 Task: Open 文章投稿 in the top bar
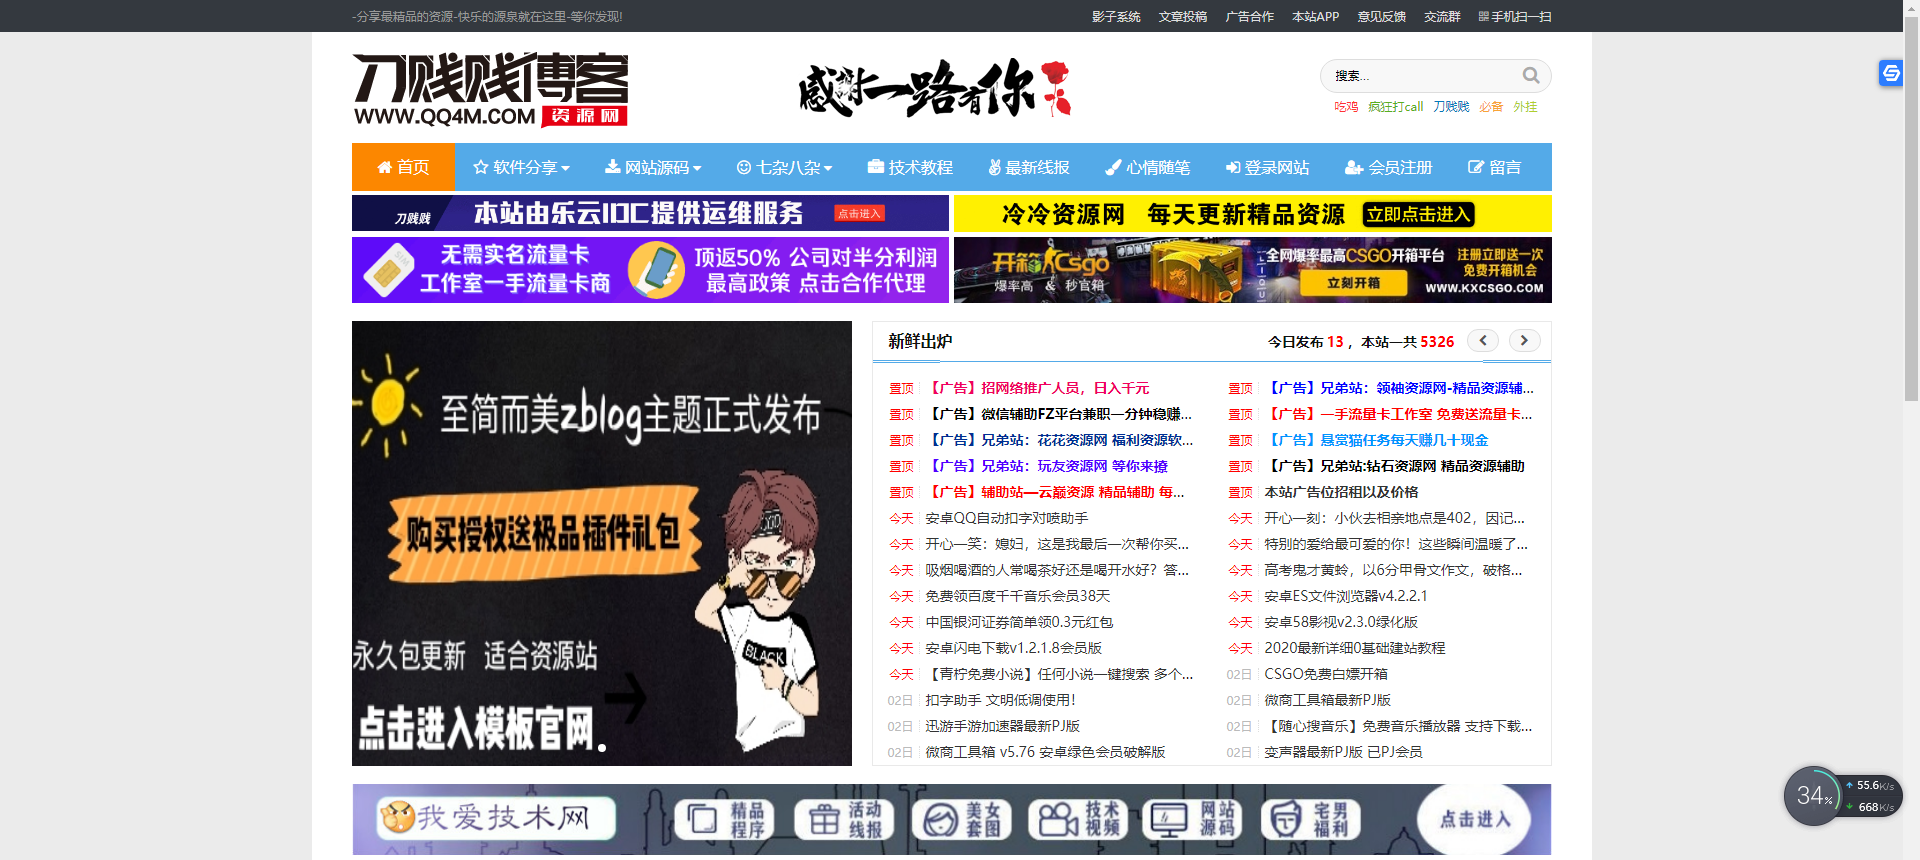point(1183,17)
